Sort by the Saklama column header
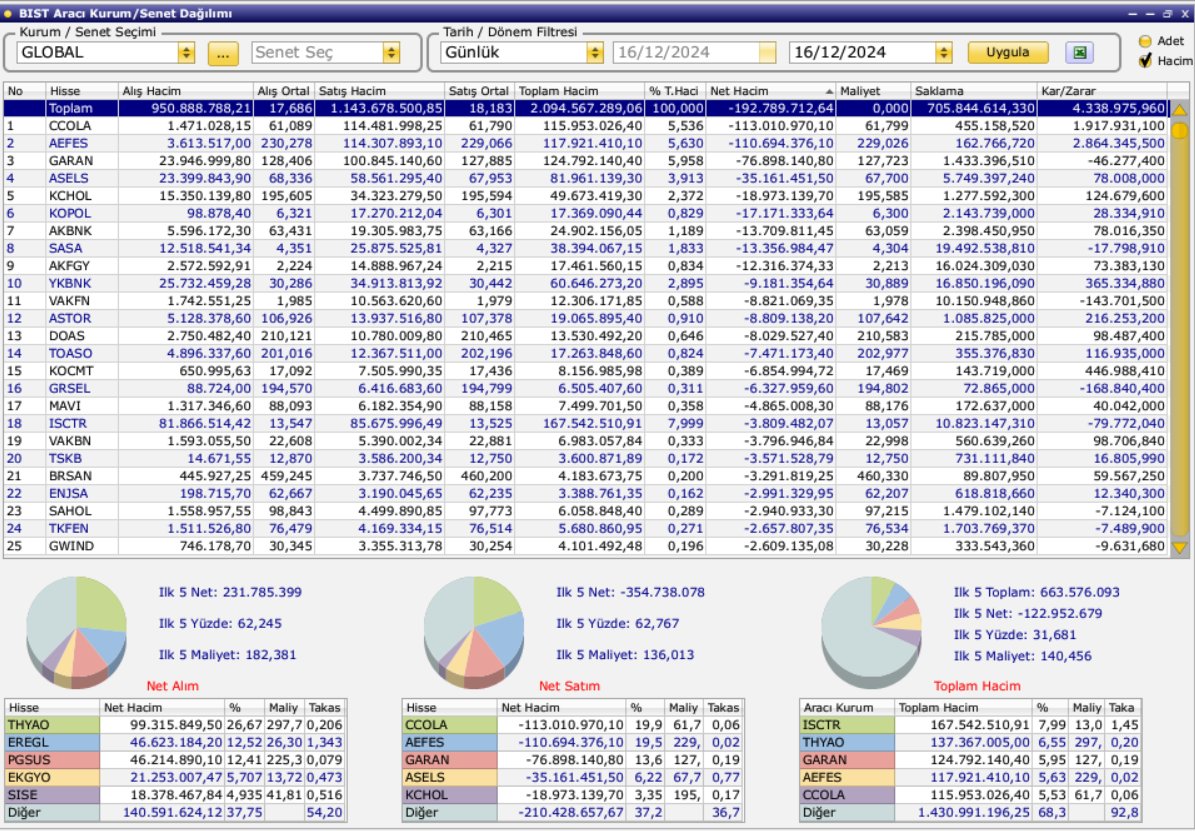 [974, 91]
